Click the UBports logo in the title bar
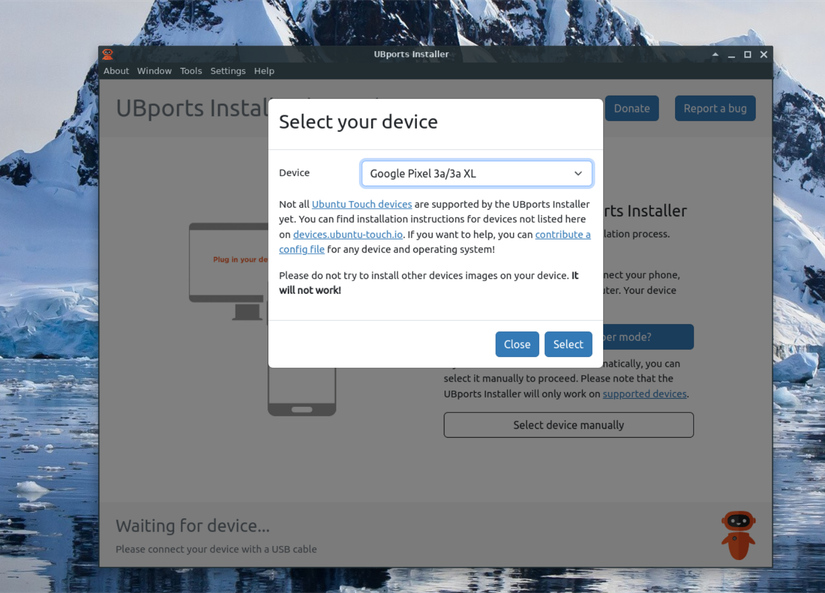The height and width of the screenshot is (593, 825). [x=108, y=54]
